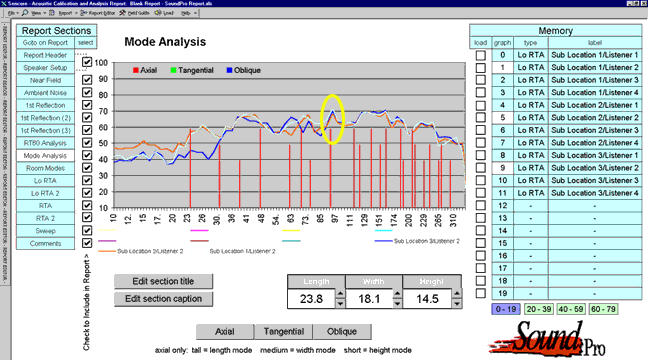Show memory slots 40 - 59
The image size is (648, 360).
tap(571, 309)
